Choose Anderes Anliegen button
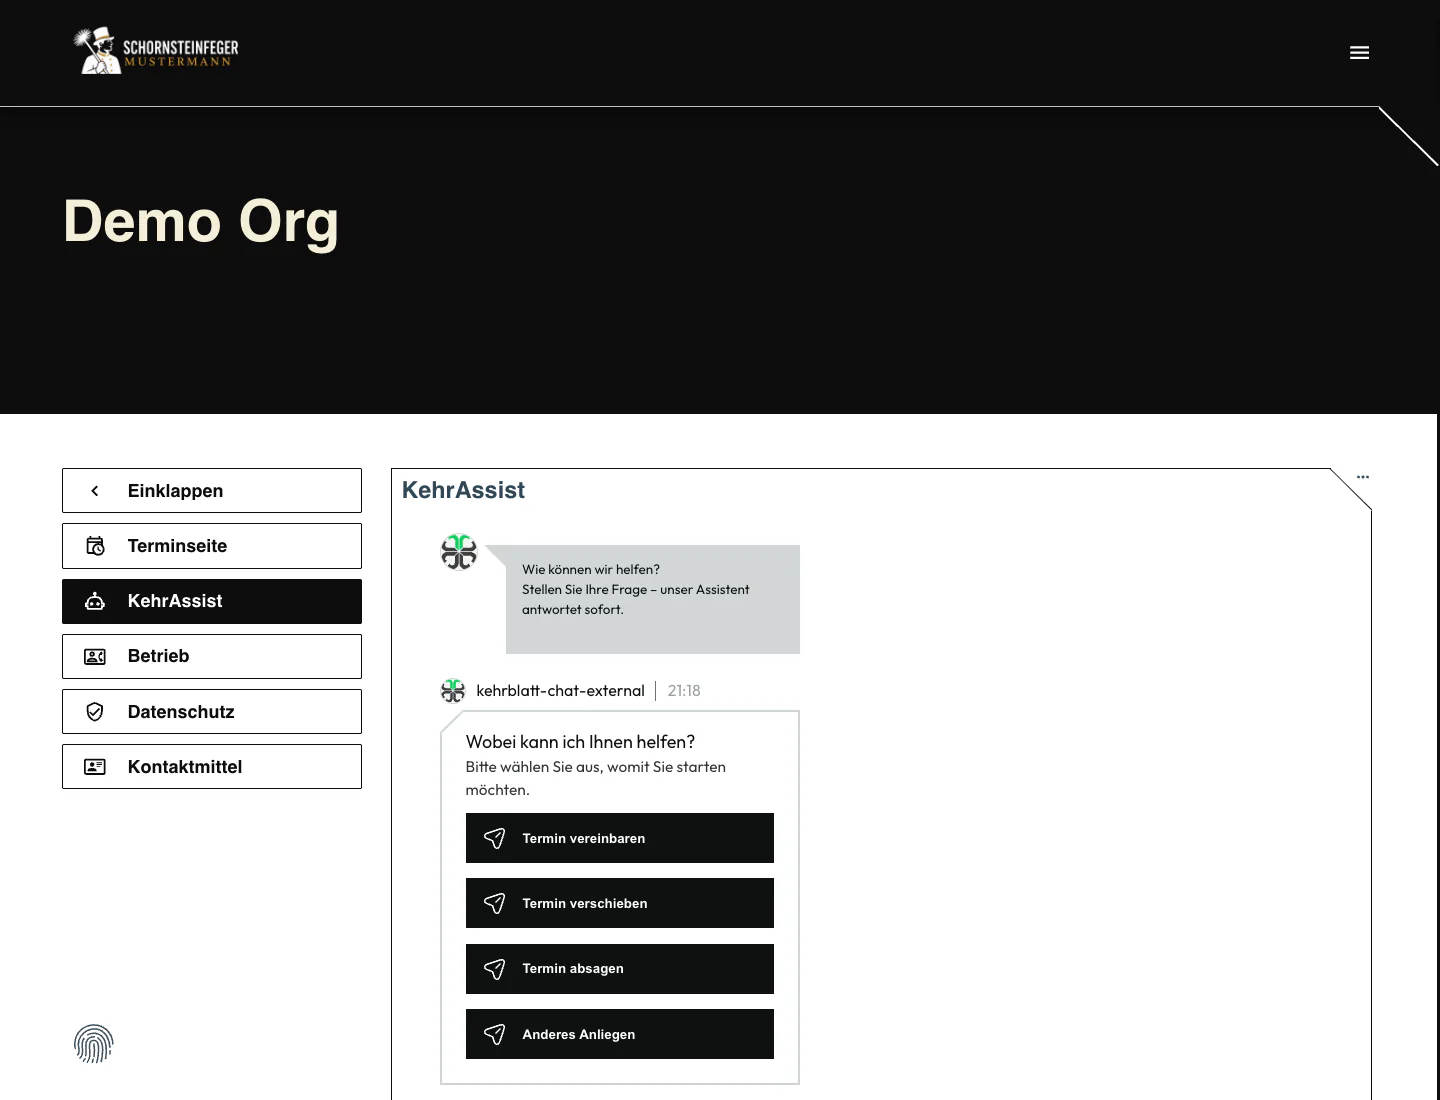This screenshot has height=1100, width=1440. (620, 1034)
